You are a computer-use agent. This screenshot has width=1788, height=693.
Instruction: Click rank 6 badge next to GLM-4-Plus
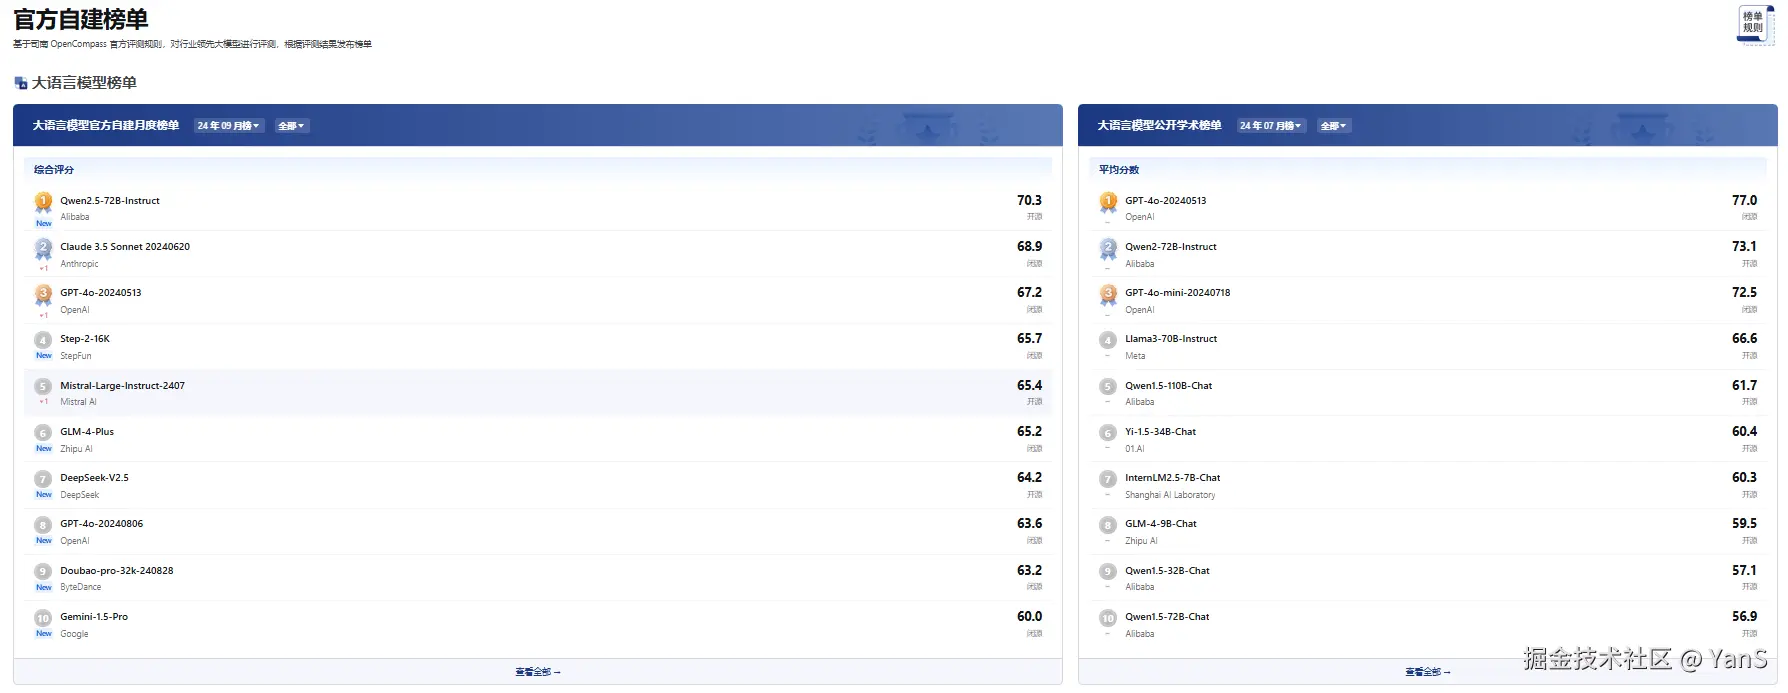point(43,433)
